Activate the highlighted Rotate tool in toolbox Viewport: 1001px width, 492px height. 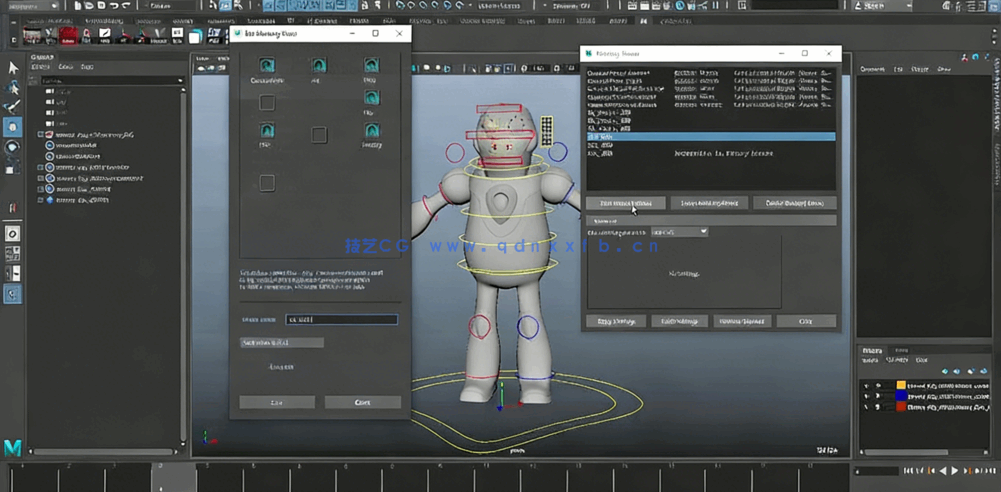pyautogui.click(x=13, y=127)
